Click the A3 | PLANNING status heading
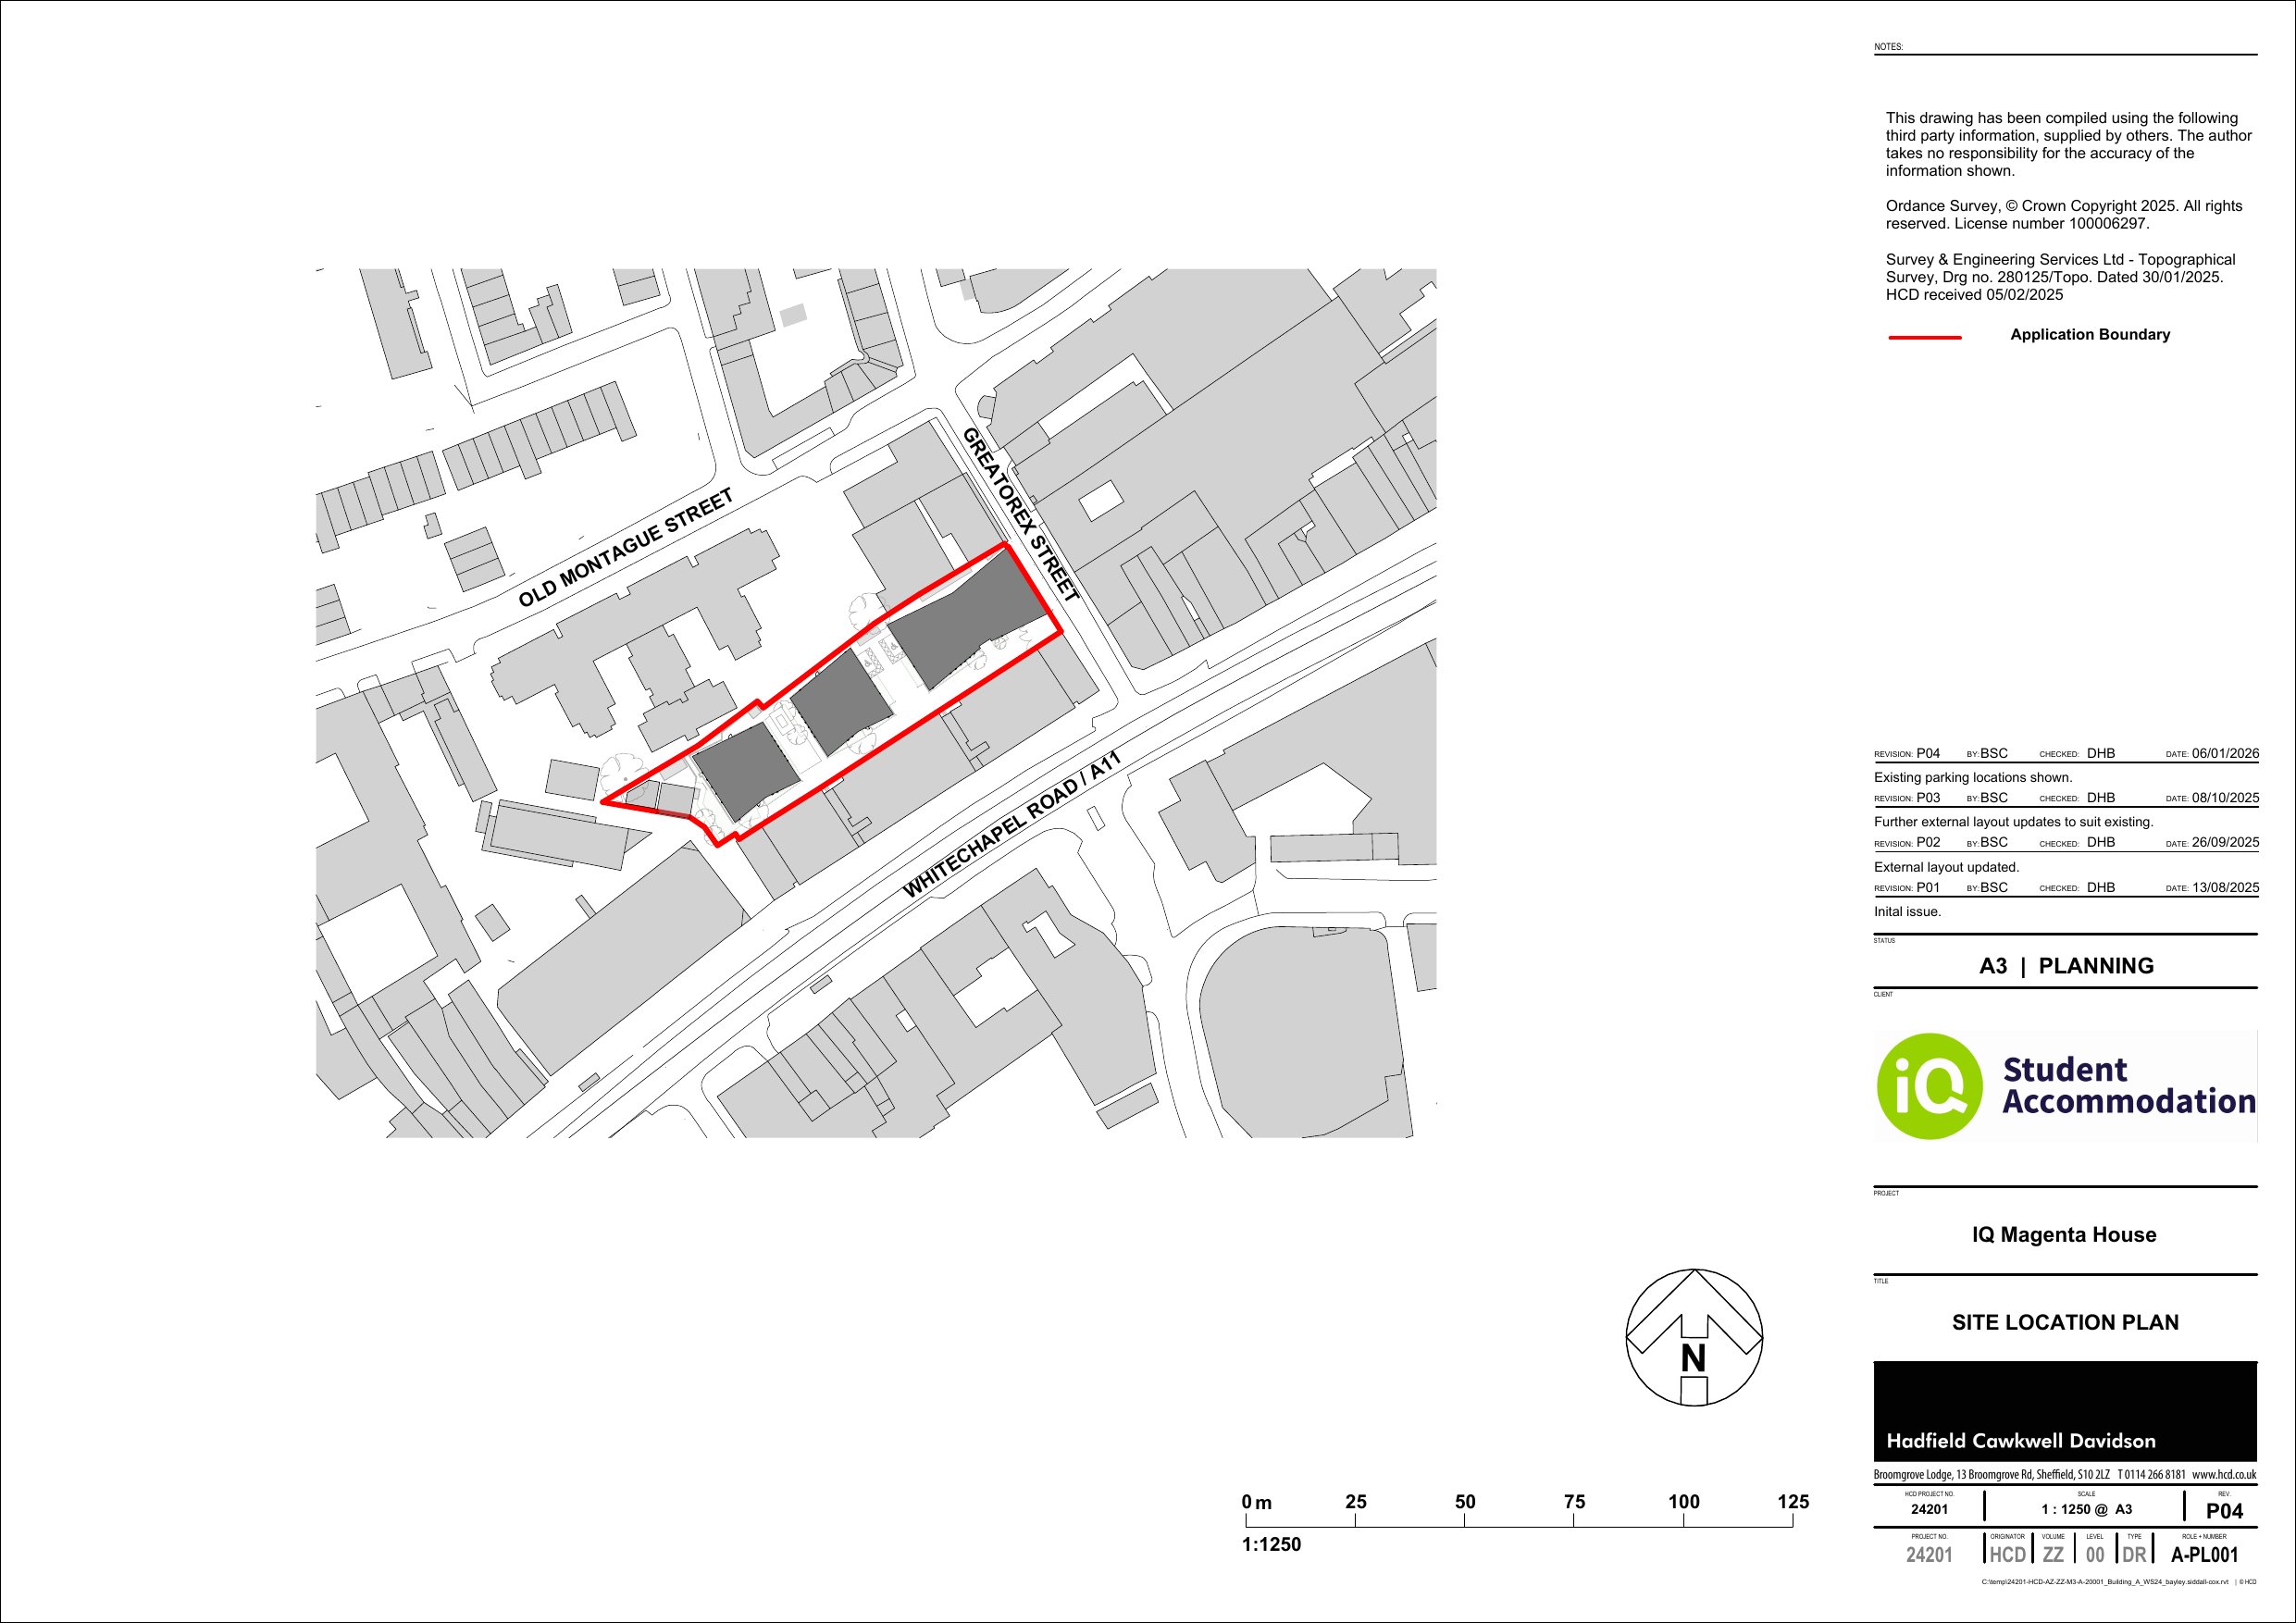The width and height of the screenshot is (2296, 1623). tap(2066, 966)
